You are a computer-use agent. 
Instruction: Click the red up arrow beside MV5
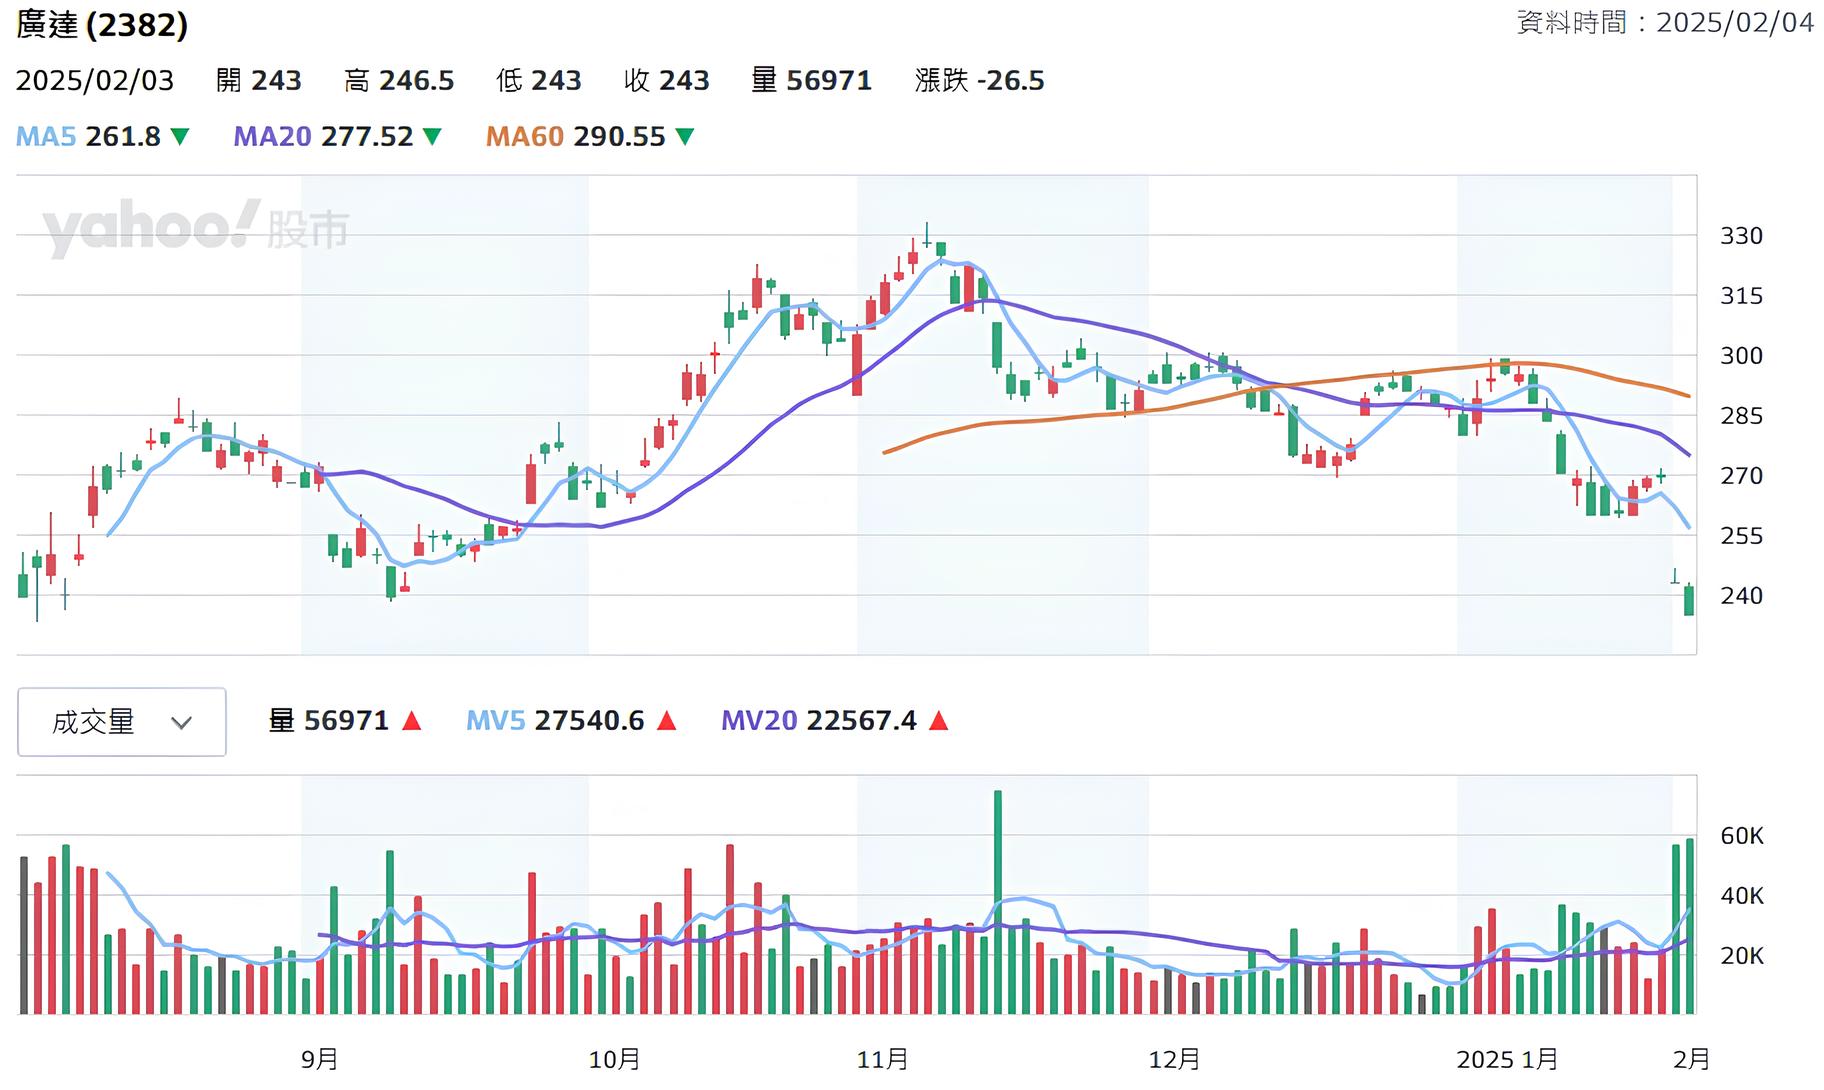tap(666, 721)
